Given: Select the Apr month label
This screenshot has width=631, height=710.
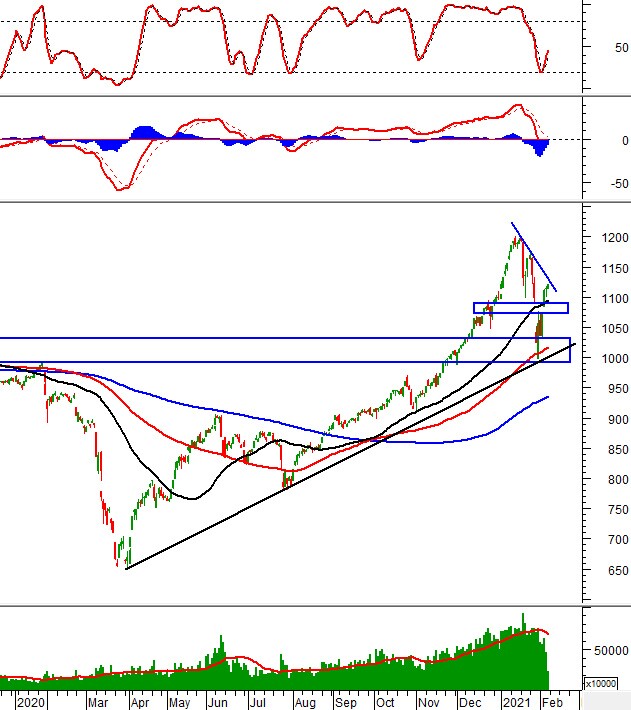Looking at the screenshot, I should (x=140, y=703).
